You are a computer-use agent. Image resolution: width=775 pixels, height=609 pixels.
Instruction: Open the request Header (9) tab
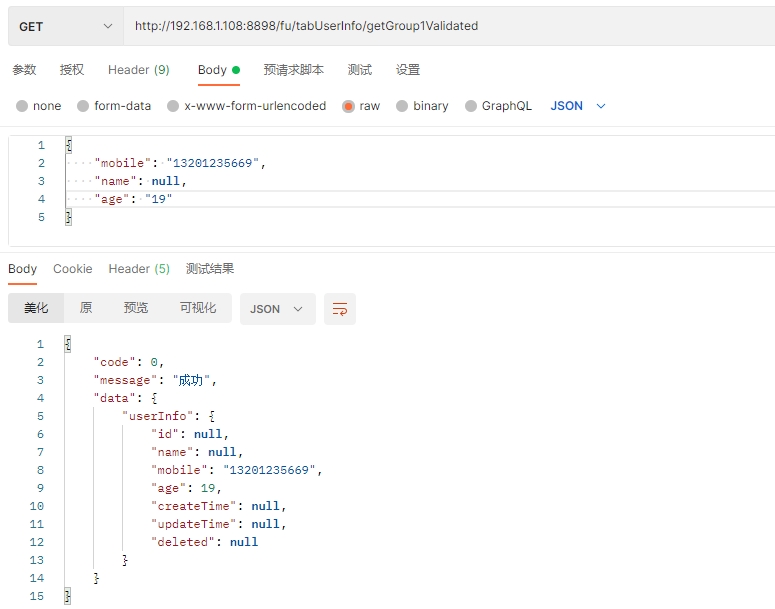[138, 70]
